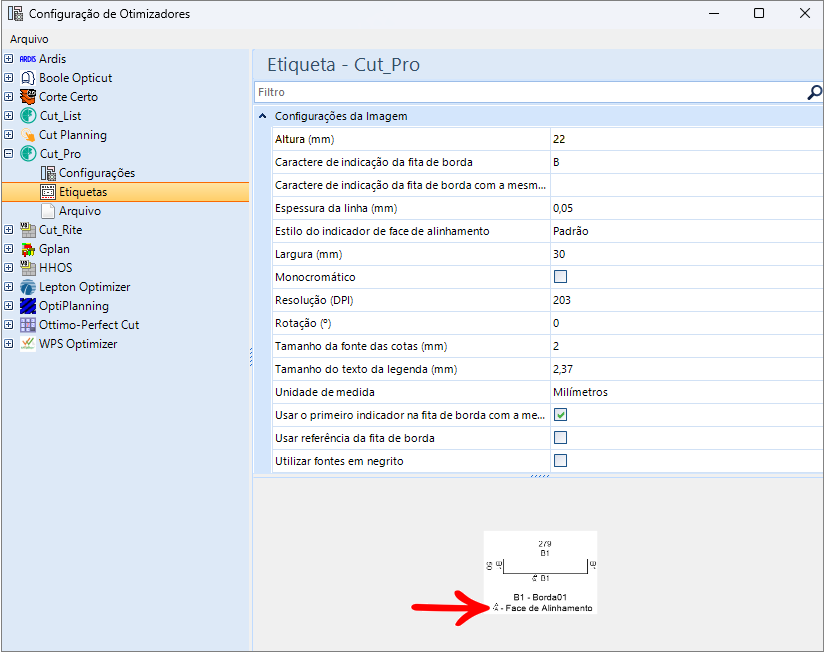This screenshot has width=825, height=653.
Task: Expand the Cut_List tree node
Action: (x=8, y=115)
